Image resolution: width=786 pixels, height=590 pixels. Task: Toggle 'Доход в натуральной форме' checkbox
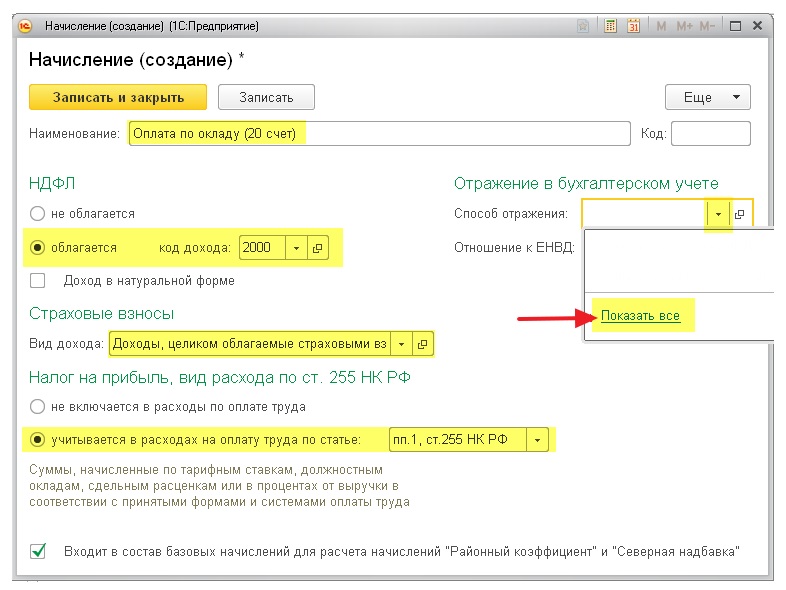click(x=38, y=281)
